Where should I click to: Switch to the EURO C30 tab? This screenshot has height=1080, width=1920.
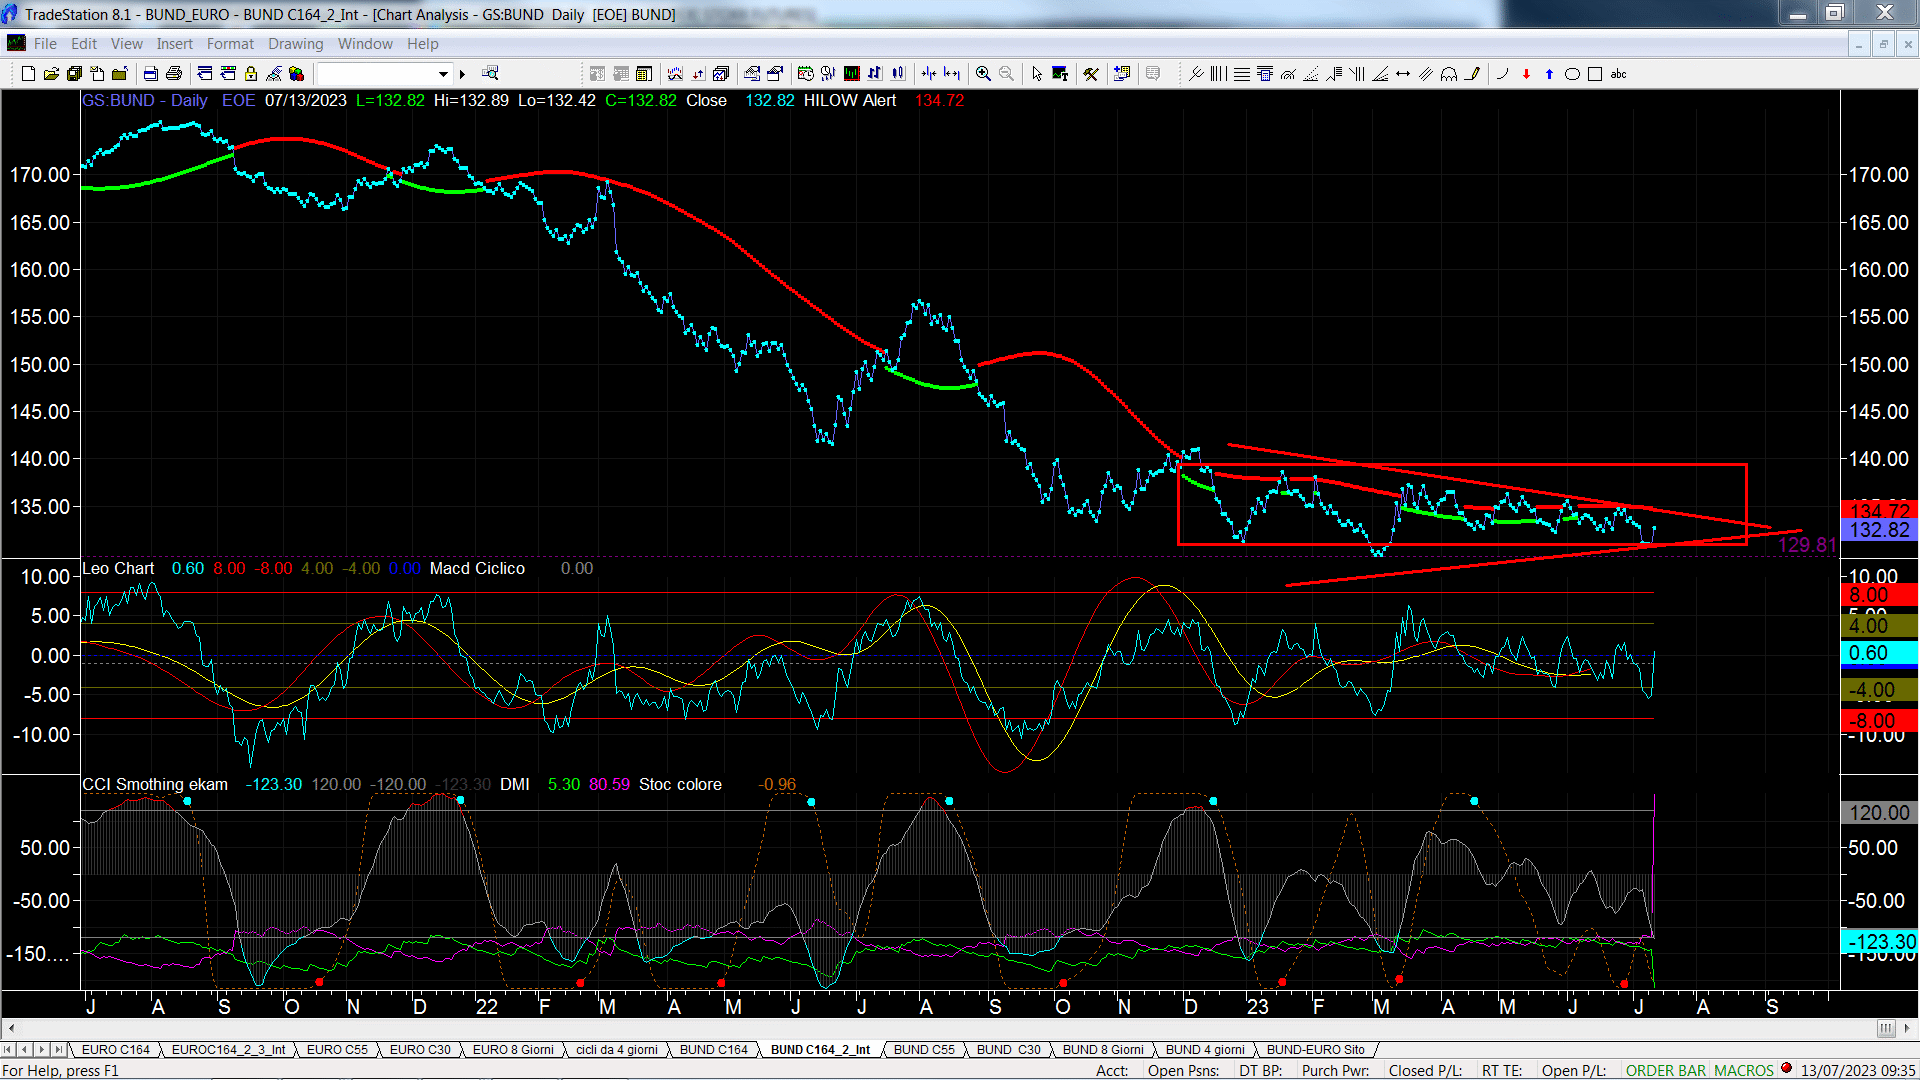[x=420, y=1050]
